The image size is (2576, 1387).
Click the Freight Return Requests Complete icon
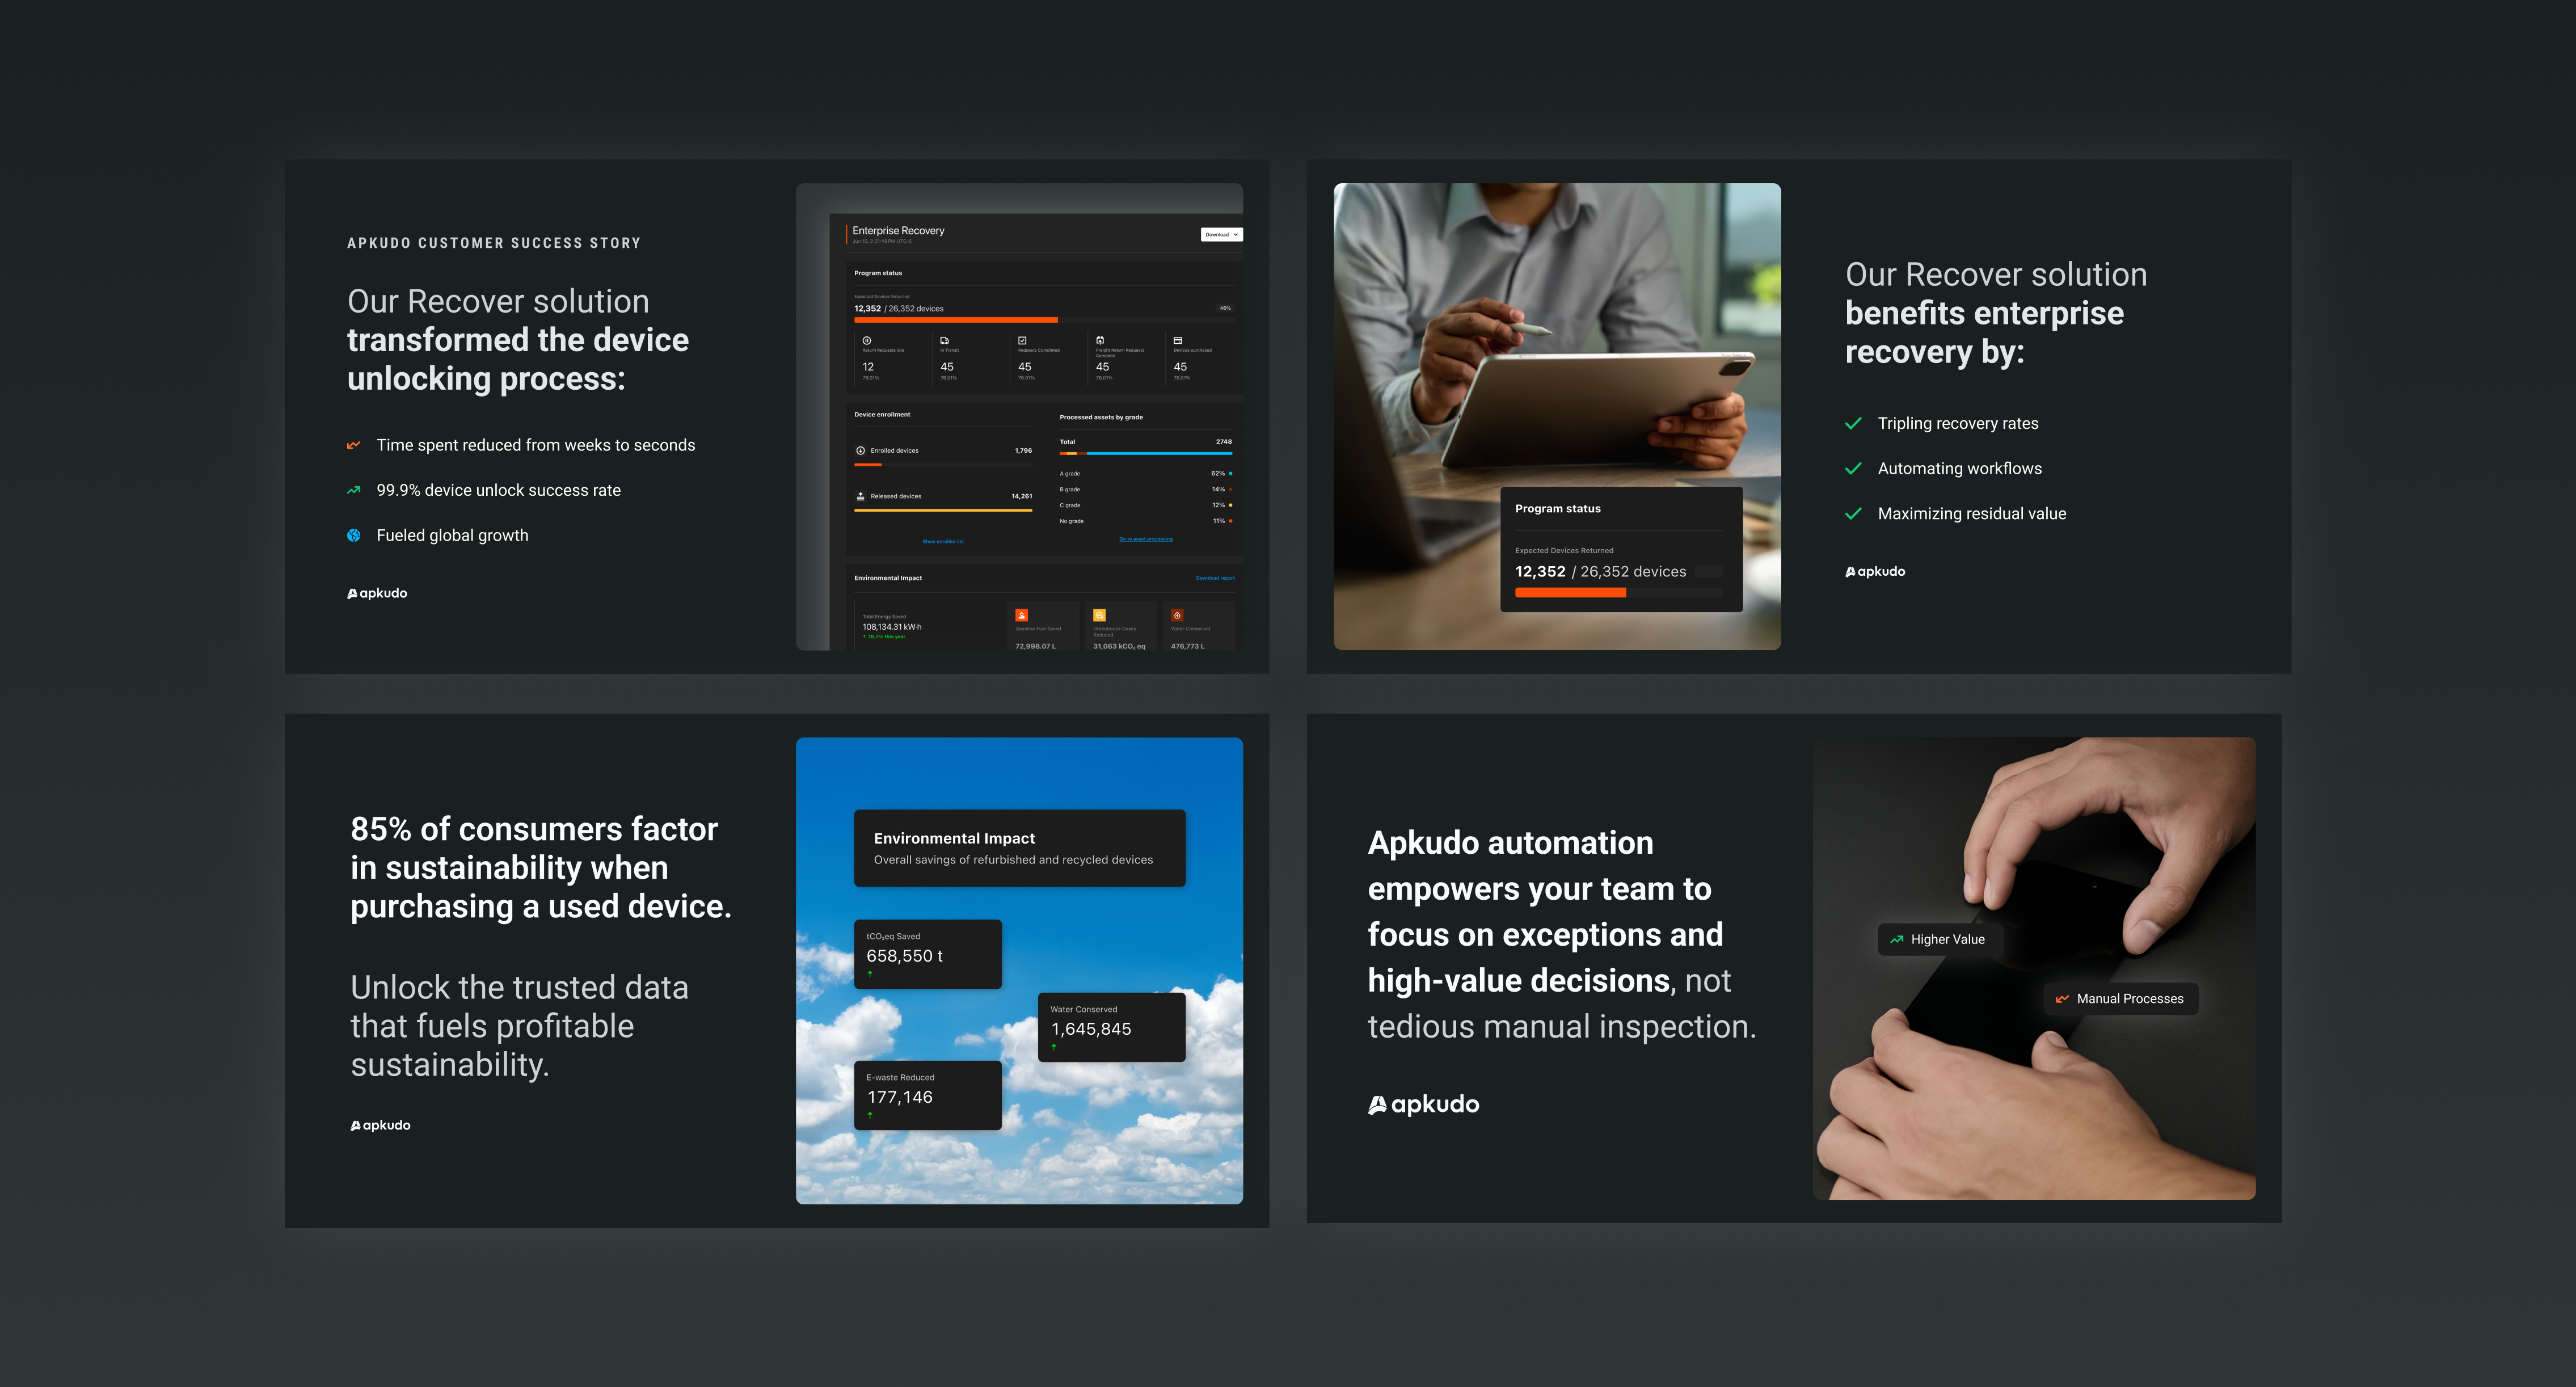pyautogui.click(x=1100, y=340)
